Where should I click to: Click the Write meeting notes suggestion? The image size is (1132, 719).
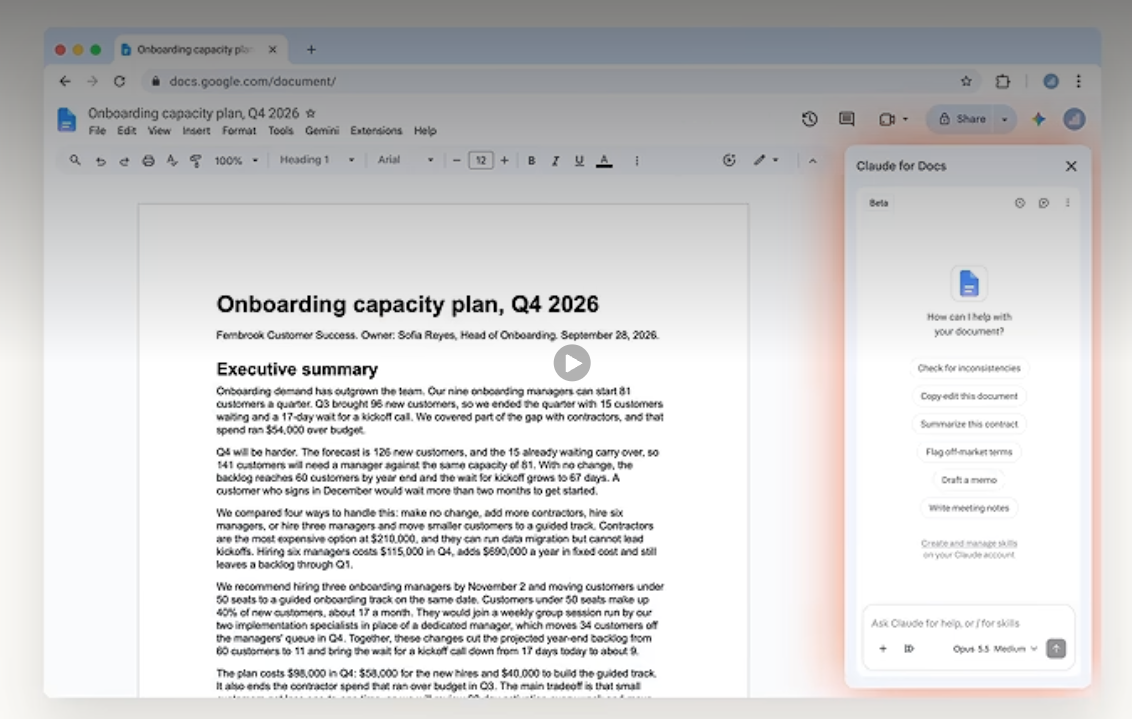969,508
